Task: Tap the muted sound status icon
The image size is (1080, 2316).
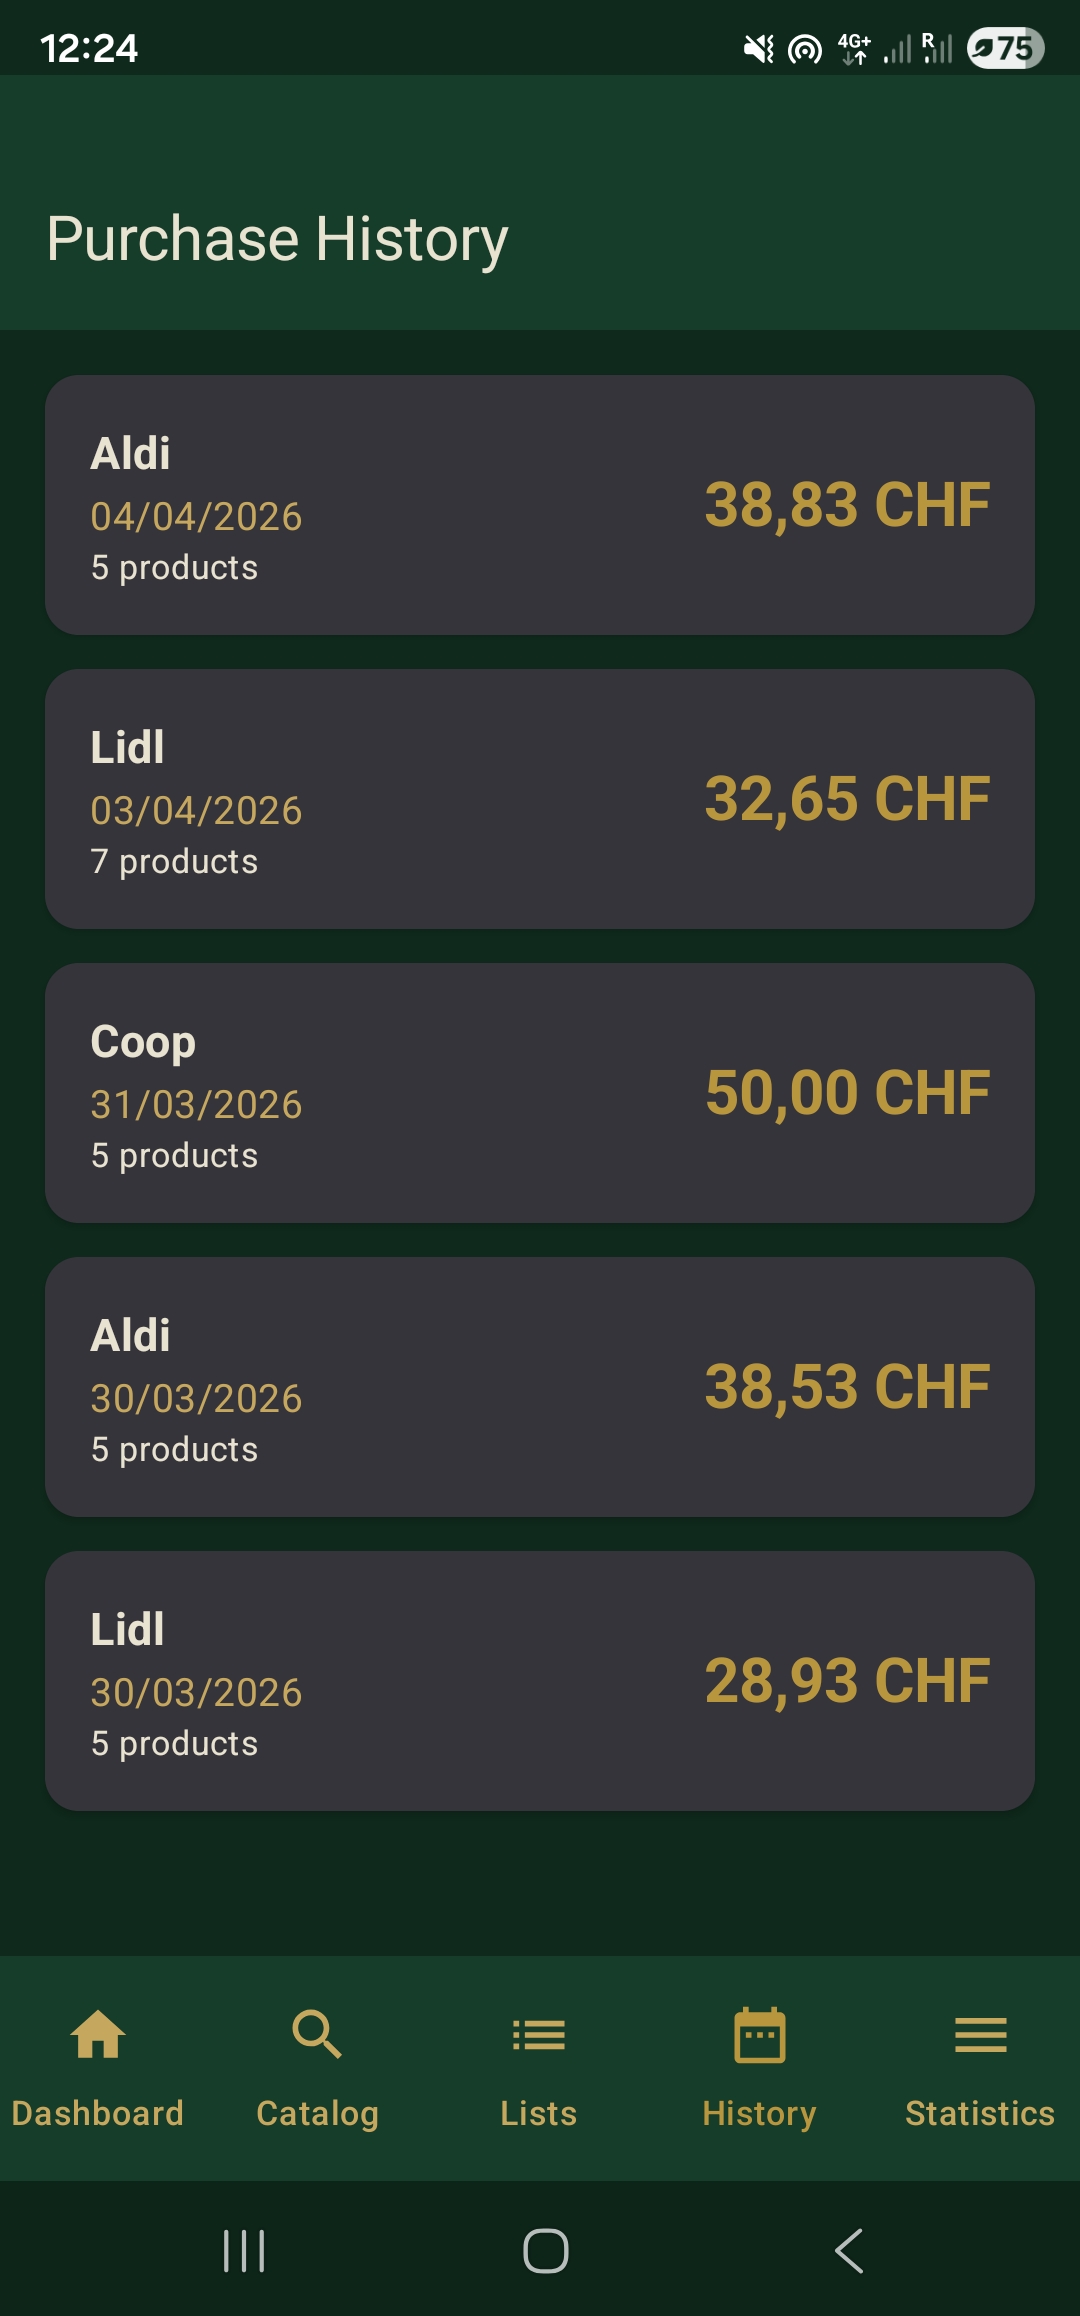Action: 759,48
